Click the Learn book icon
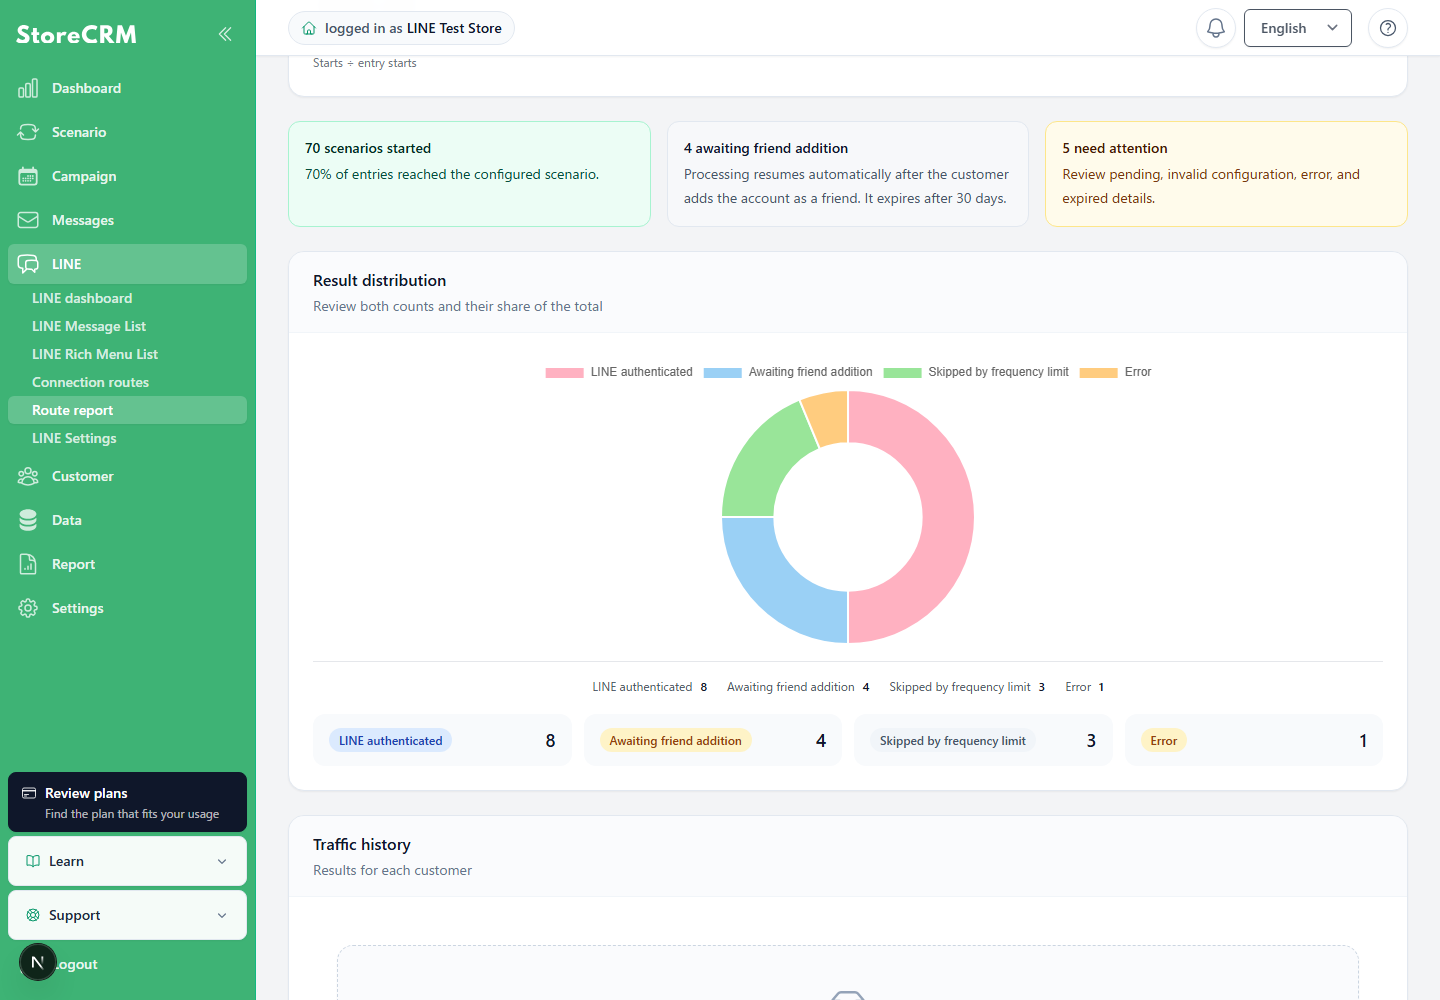This screenshot has height=1000, width=1440. click(x=33, y=861)
